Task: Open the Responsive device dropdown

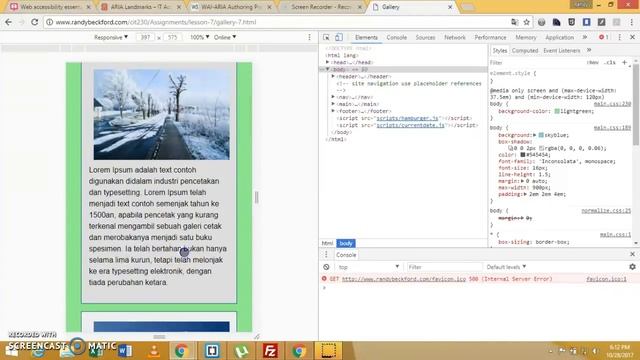Action: coord(111,37)
